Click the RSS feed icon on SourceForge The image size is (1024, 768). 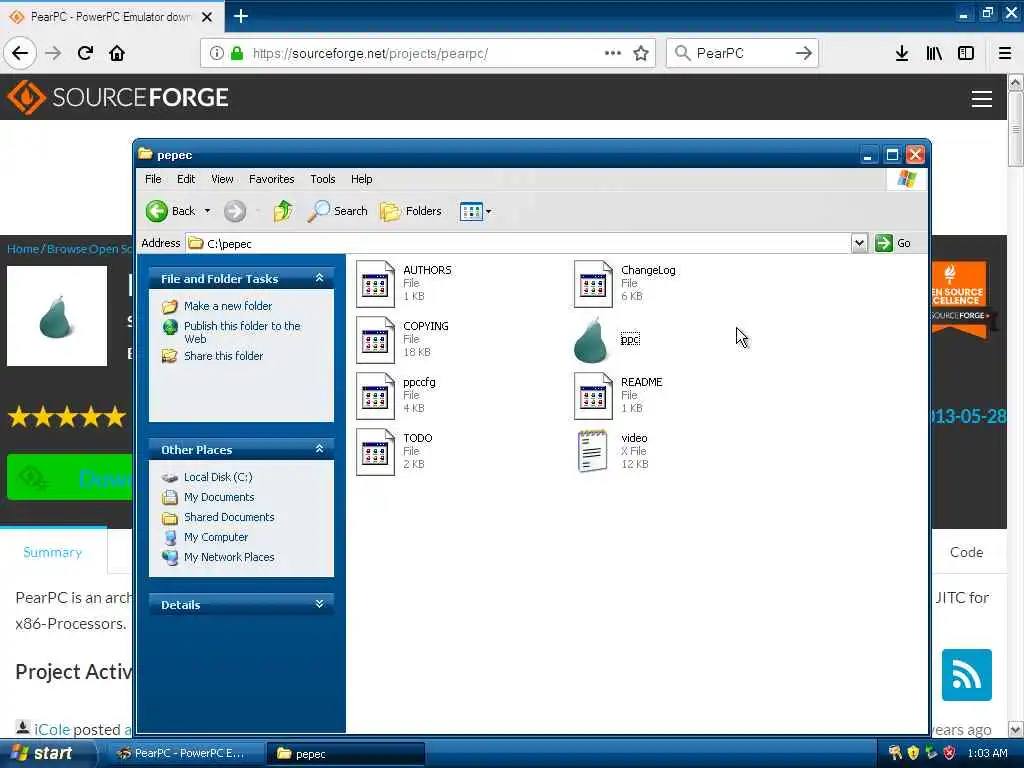[x=967, y=675]
